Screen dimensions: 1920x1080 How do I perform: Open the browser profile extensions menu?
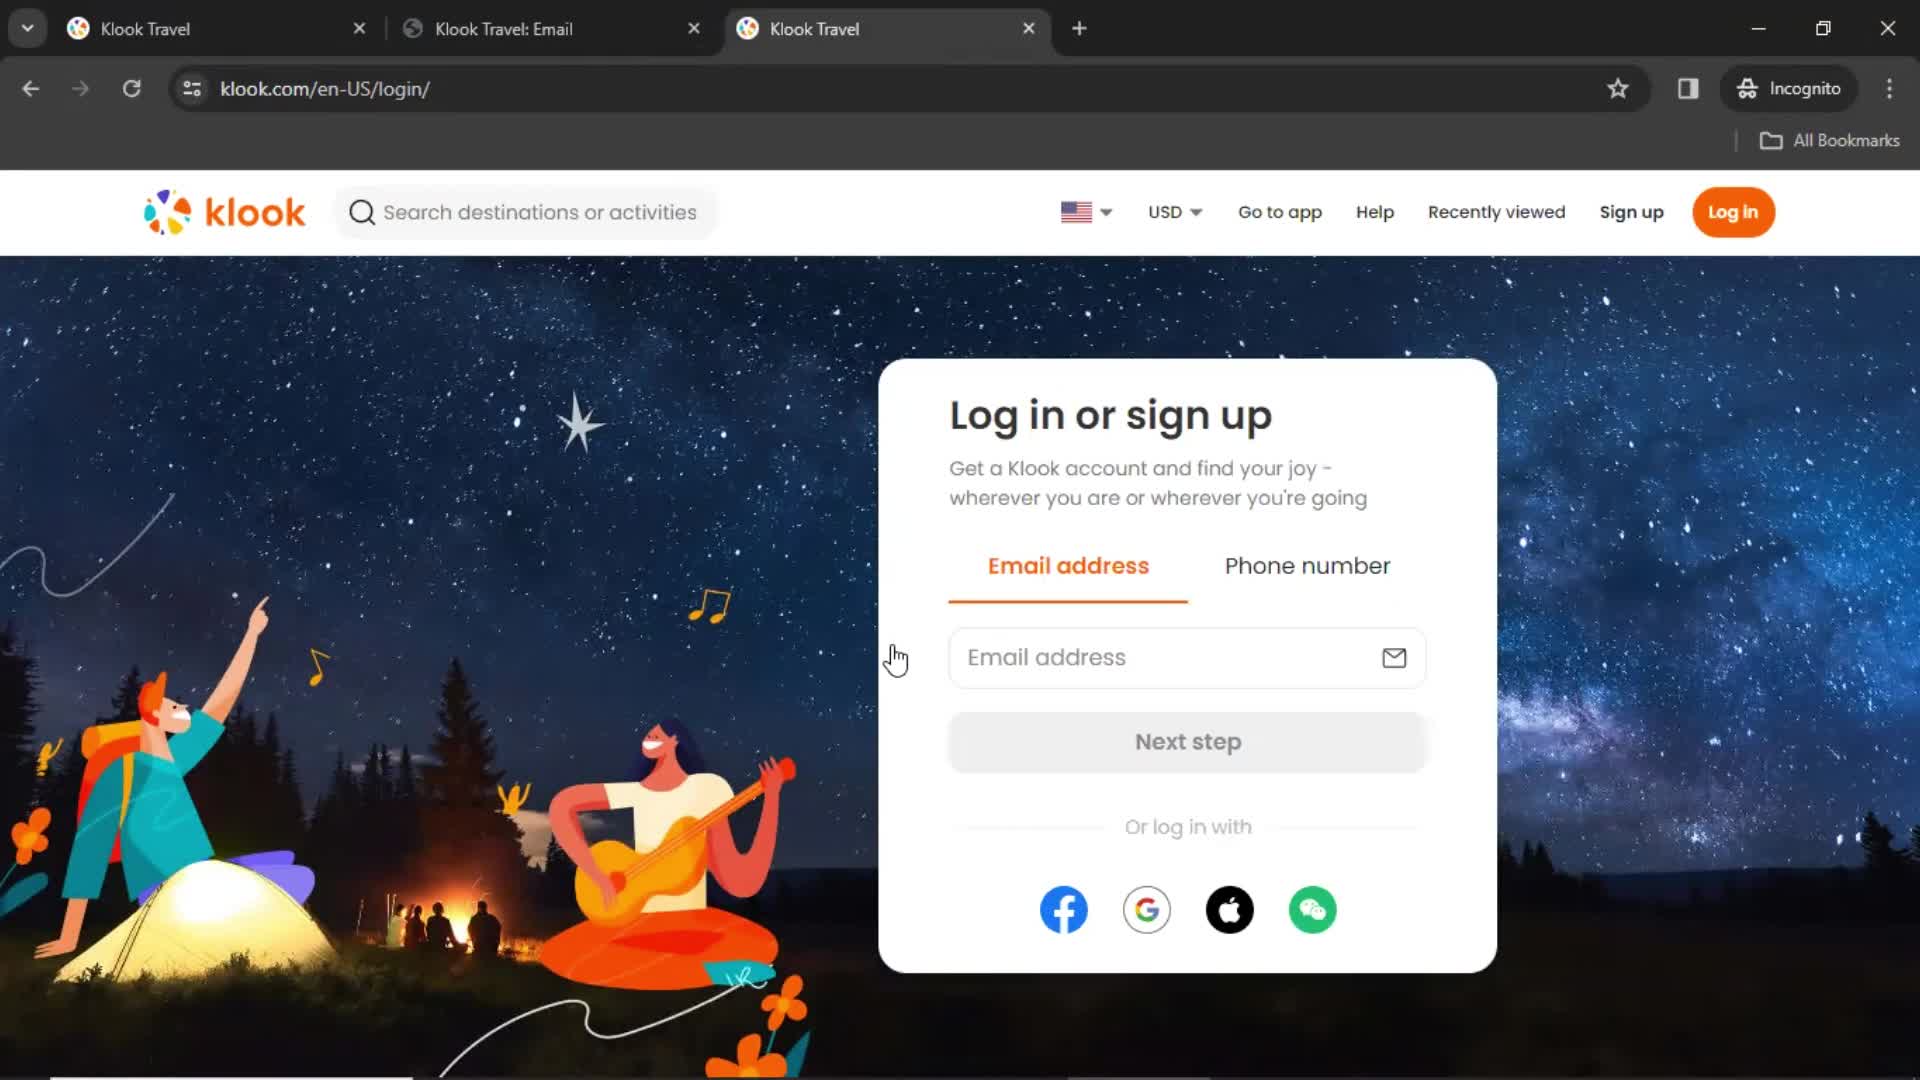pyautogui.click(x=1688, y=88)
